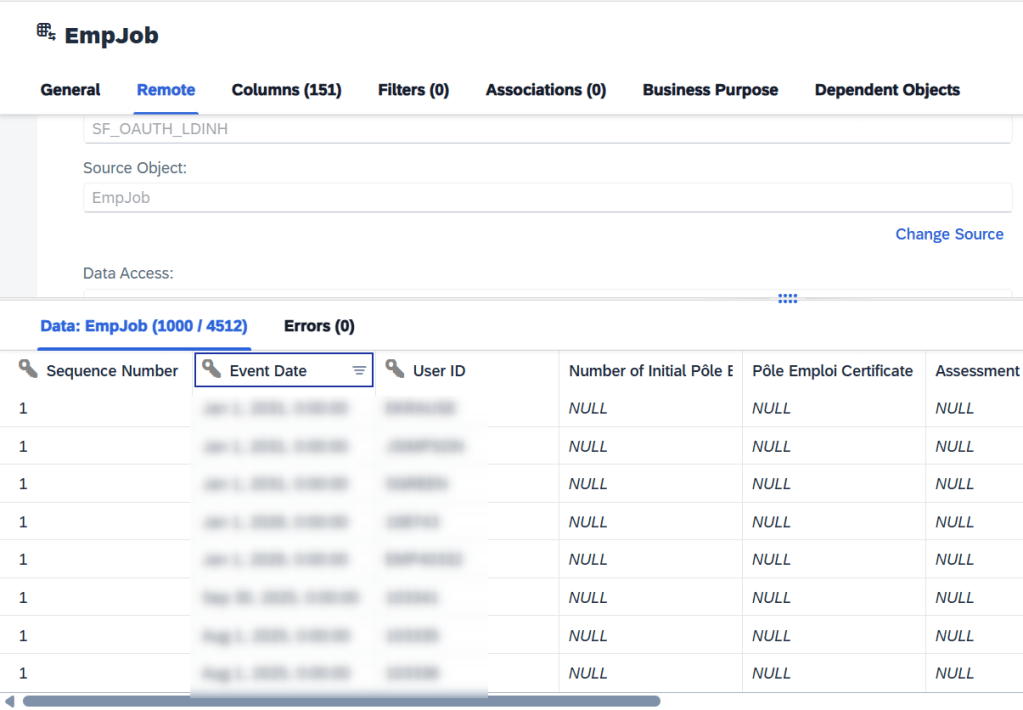This screenshot has width=1023, height=710.
Task: Click the Change Source link
Action: click(948, 234)
